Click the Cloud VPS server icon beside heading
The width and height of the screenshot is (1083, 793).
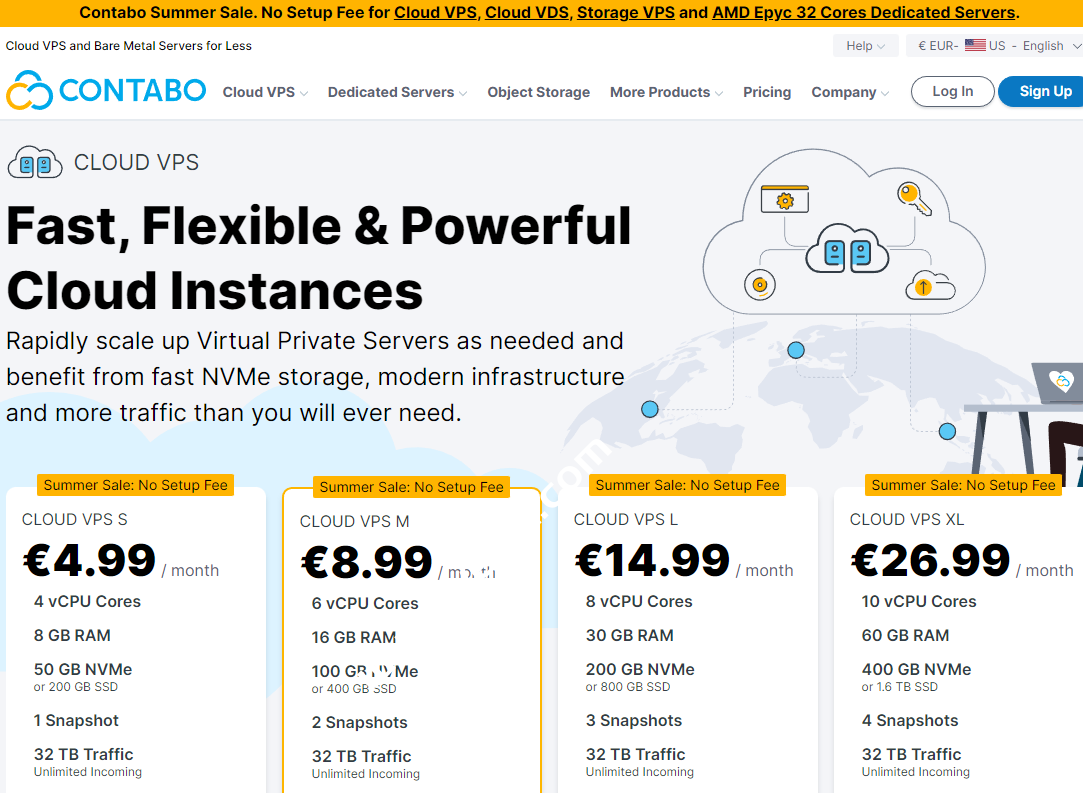pos(35,162)
